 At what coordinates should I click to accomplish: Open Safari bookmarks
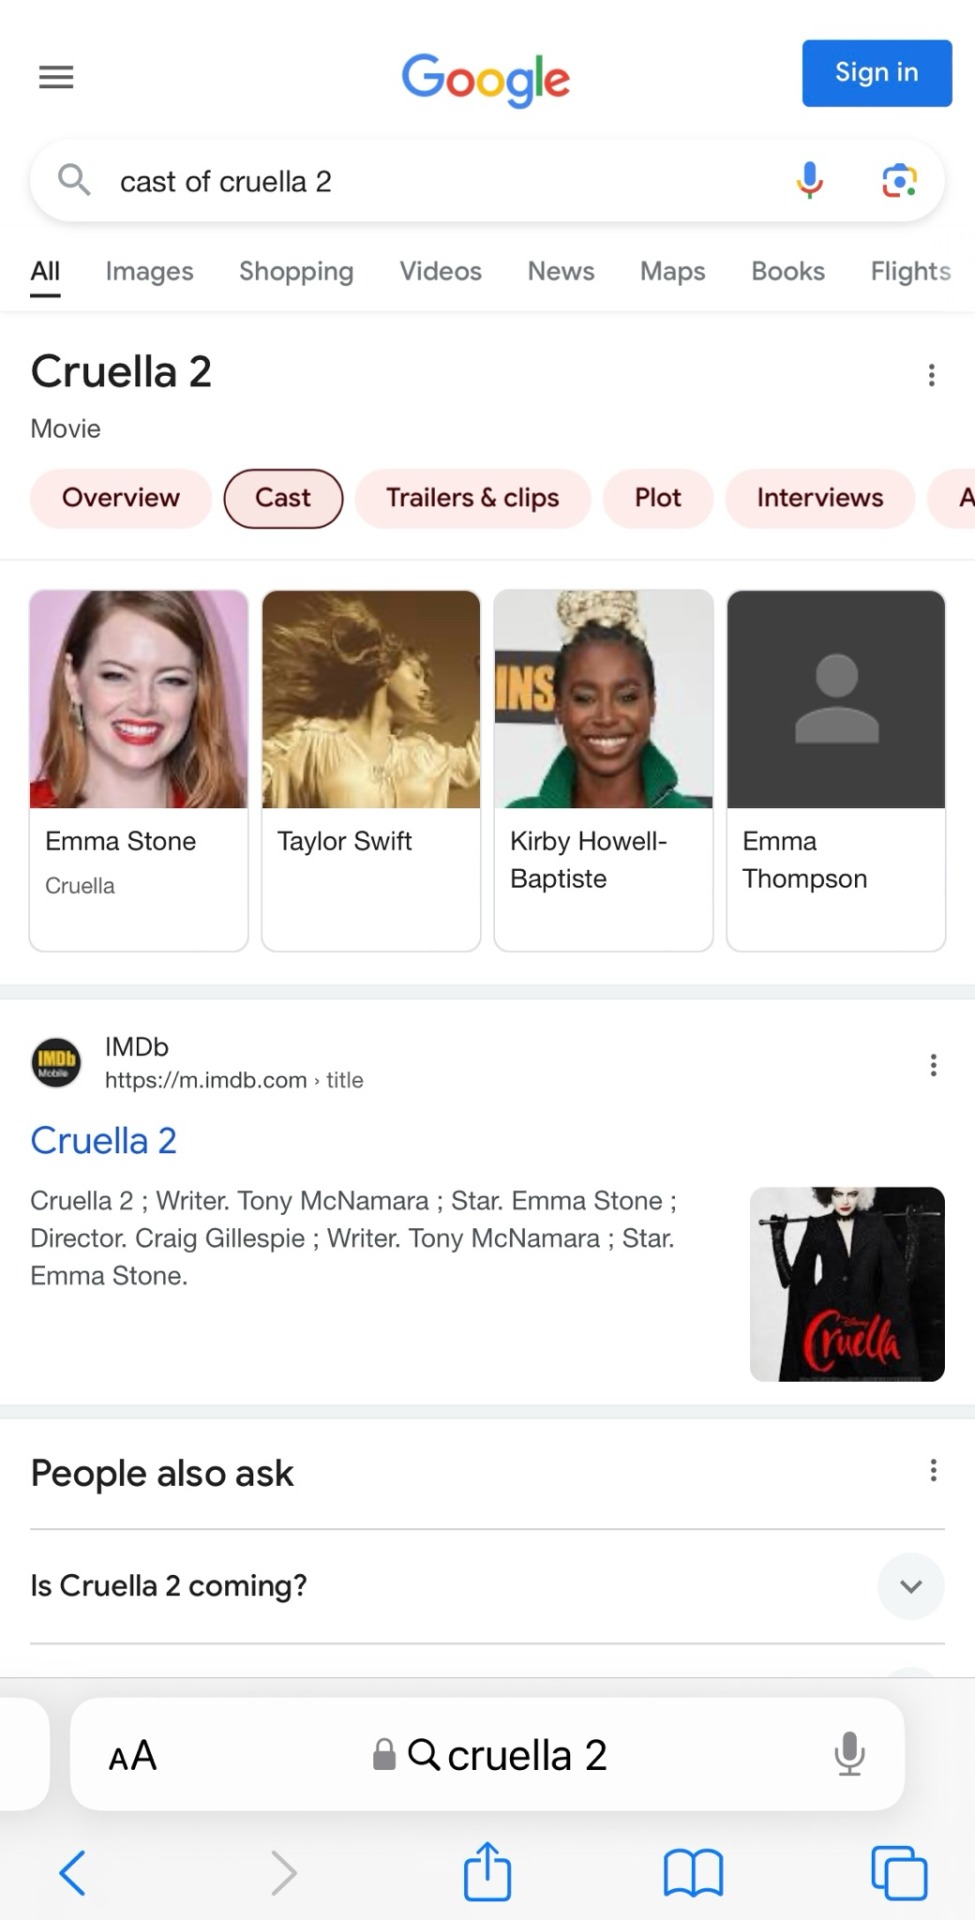[693, 1872]
